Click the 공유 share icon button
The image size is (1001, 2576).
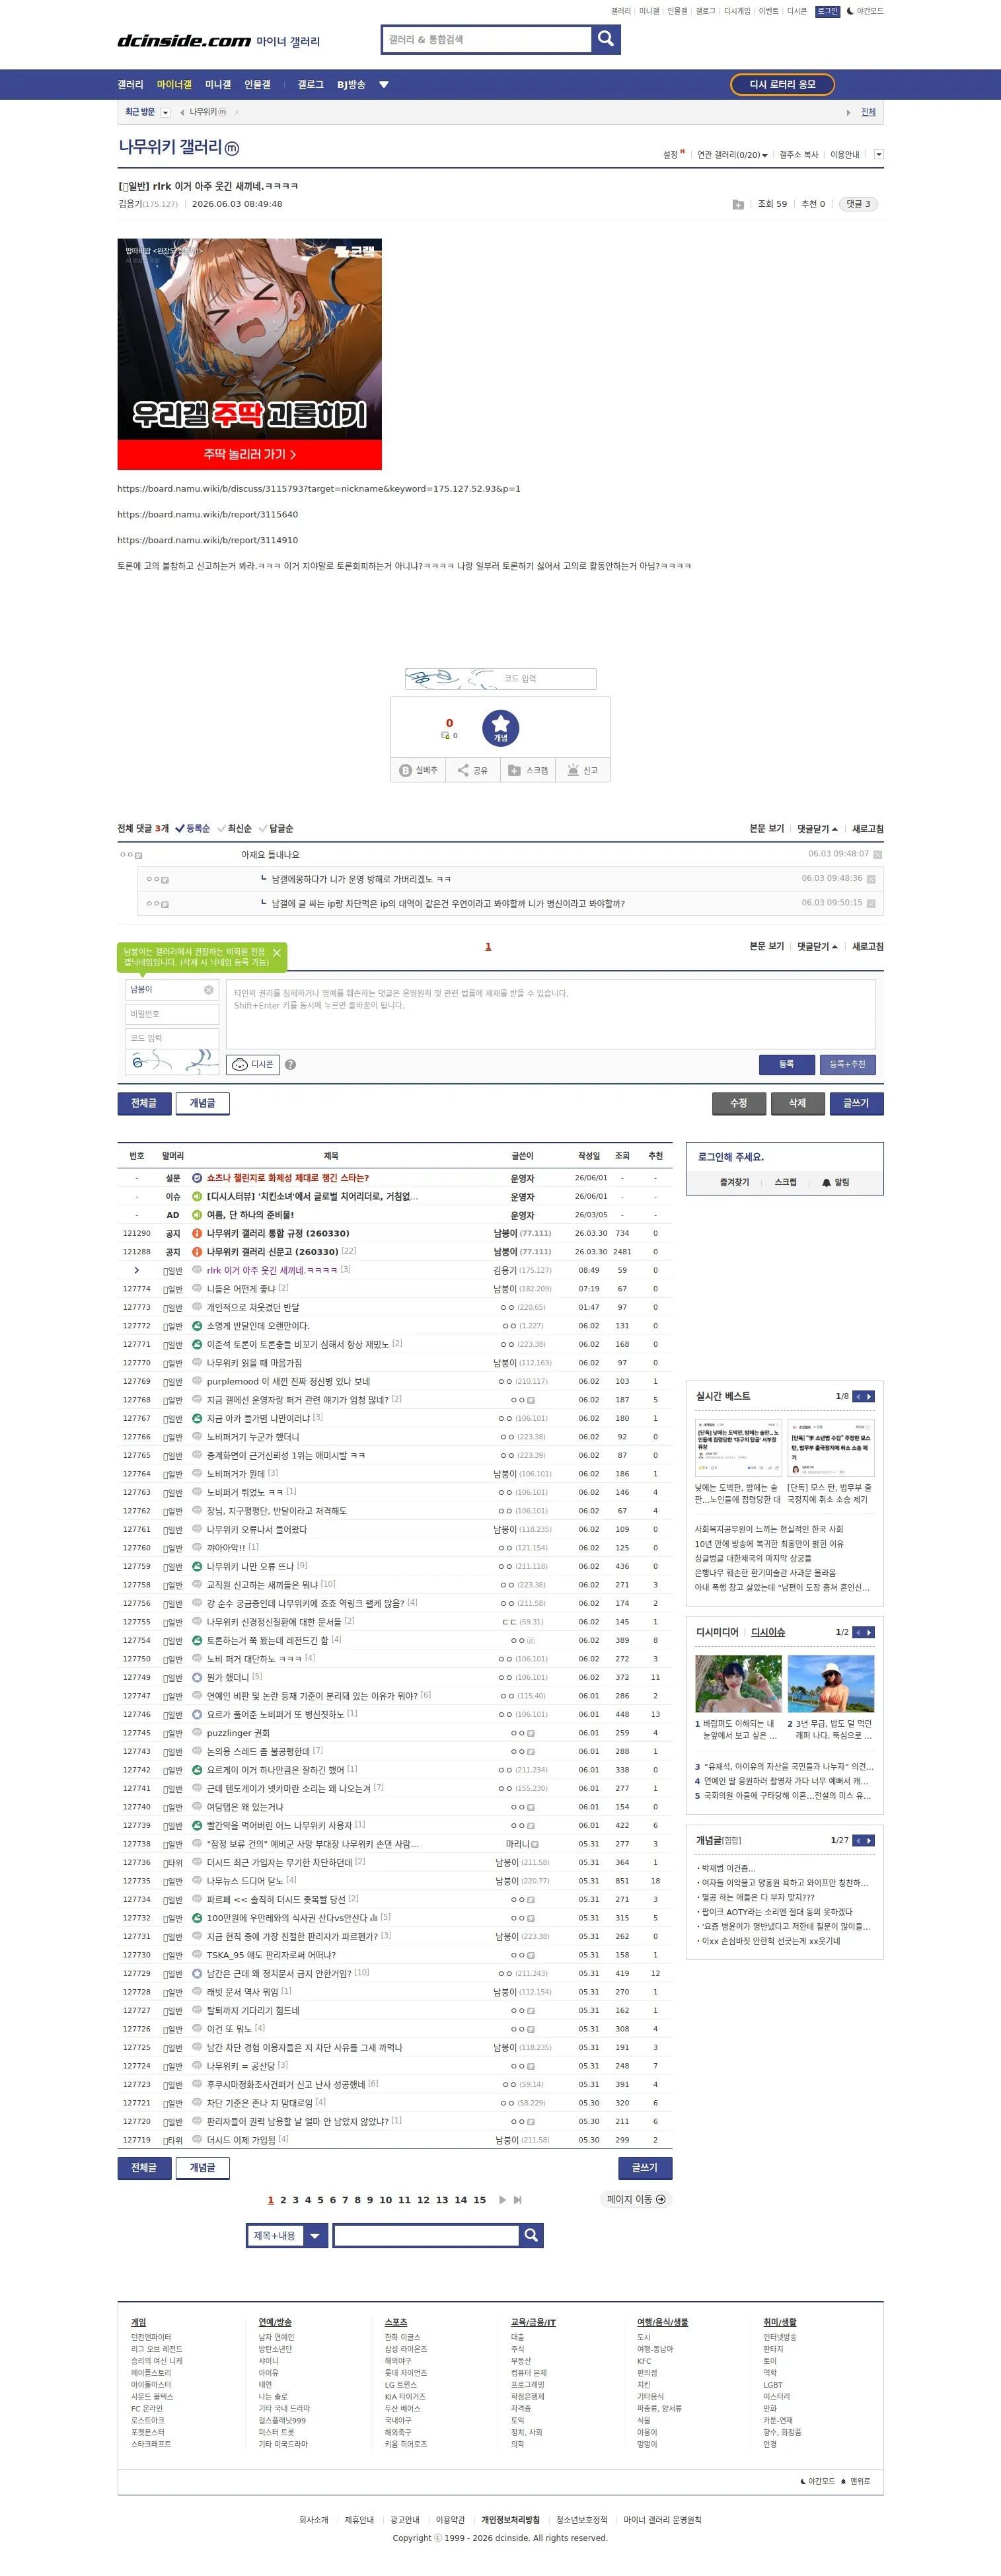[x=472, y=770]
